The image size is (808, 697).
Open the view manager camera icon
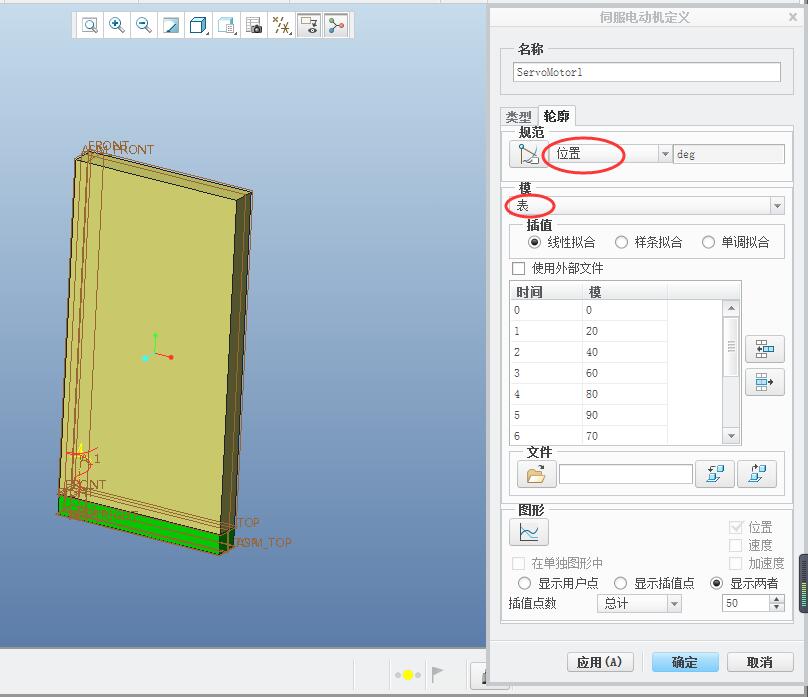tap(254, 25)
